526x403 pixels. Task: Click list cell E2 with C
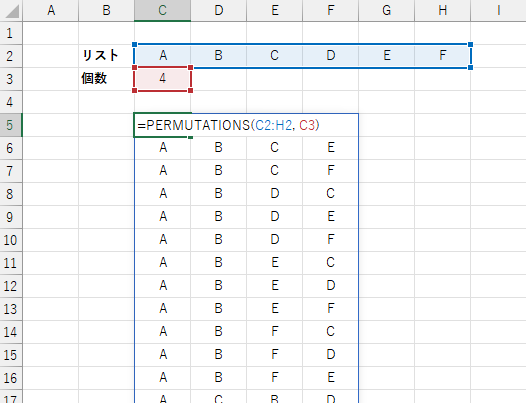tap(275, 56)
